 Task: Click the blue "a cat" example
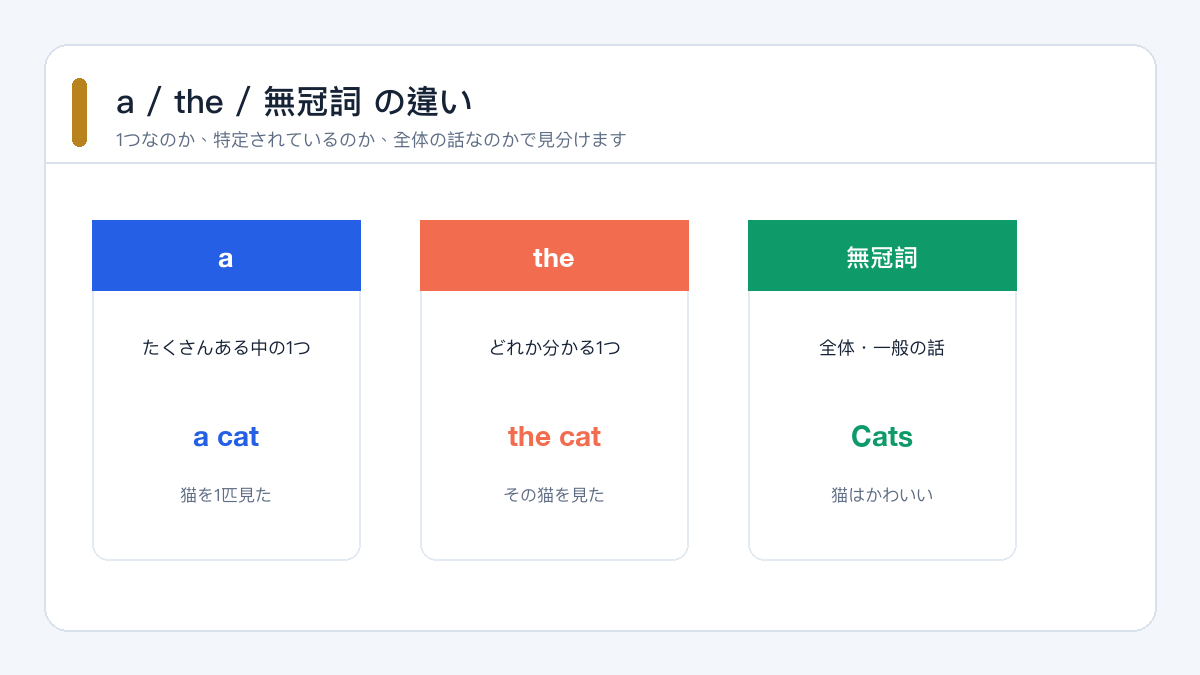click(226, 437)
